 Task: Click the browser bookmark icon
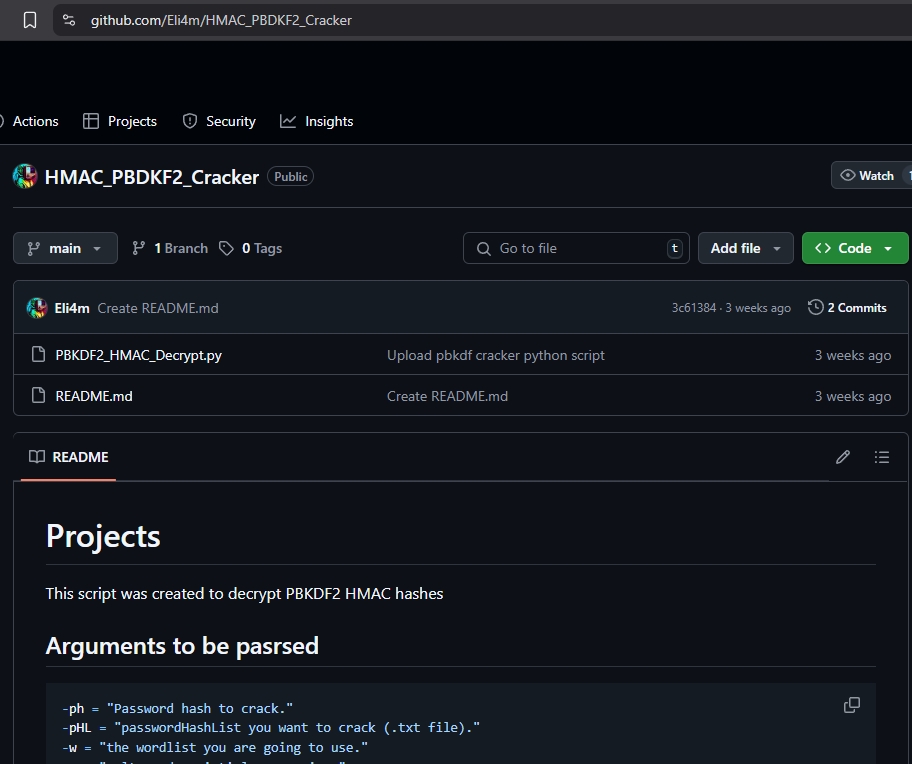point(30,20)
